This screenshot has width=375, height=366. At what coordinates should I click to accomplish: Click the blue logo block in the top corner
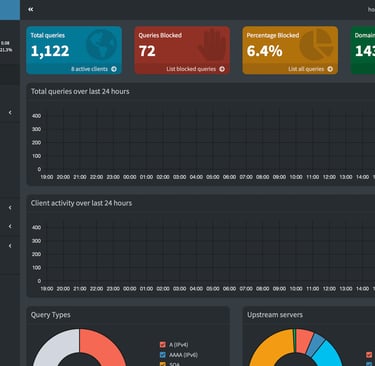(x=10, y=10)
